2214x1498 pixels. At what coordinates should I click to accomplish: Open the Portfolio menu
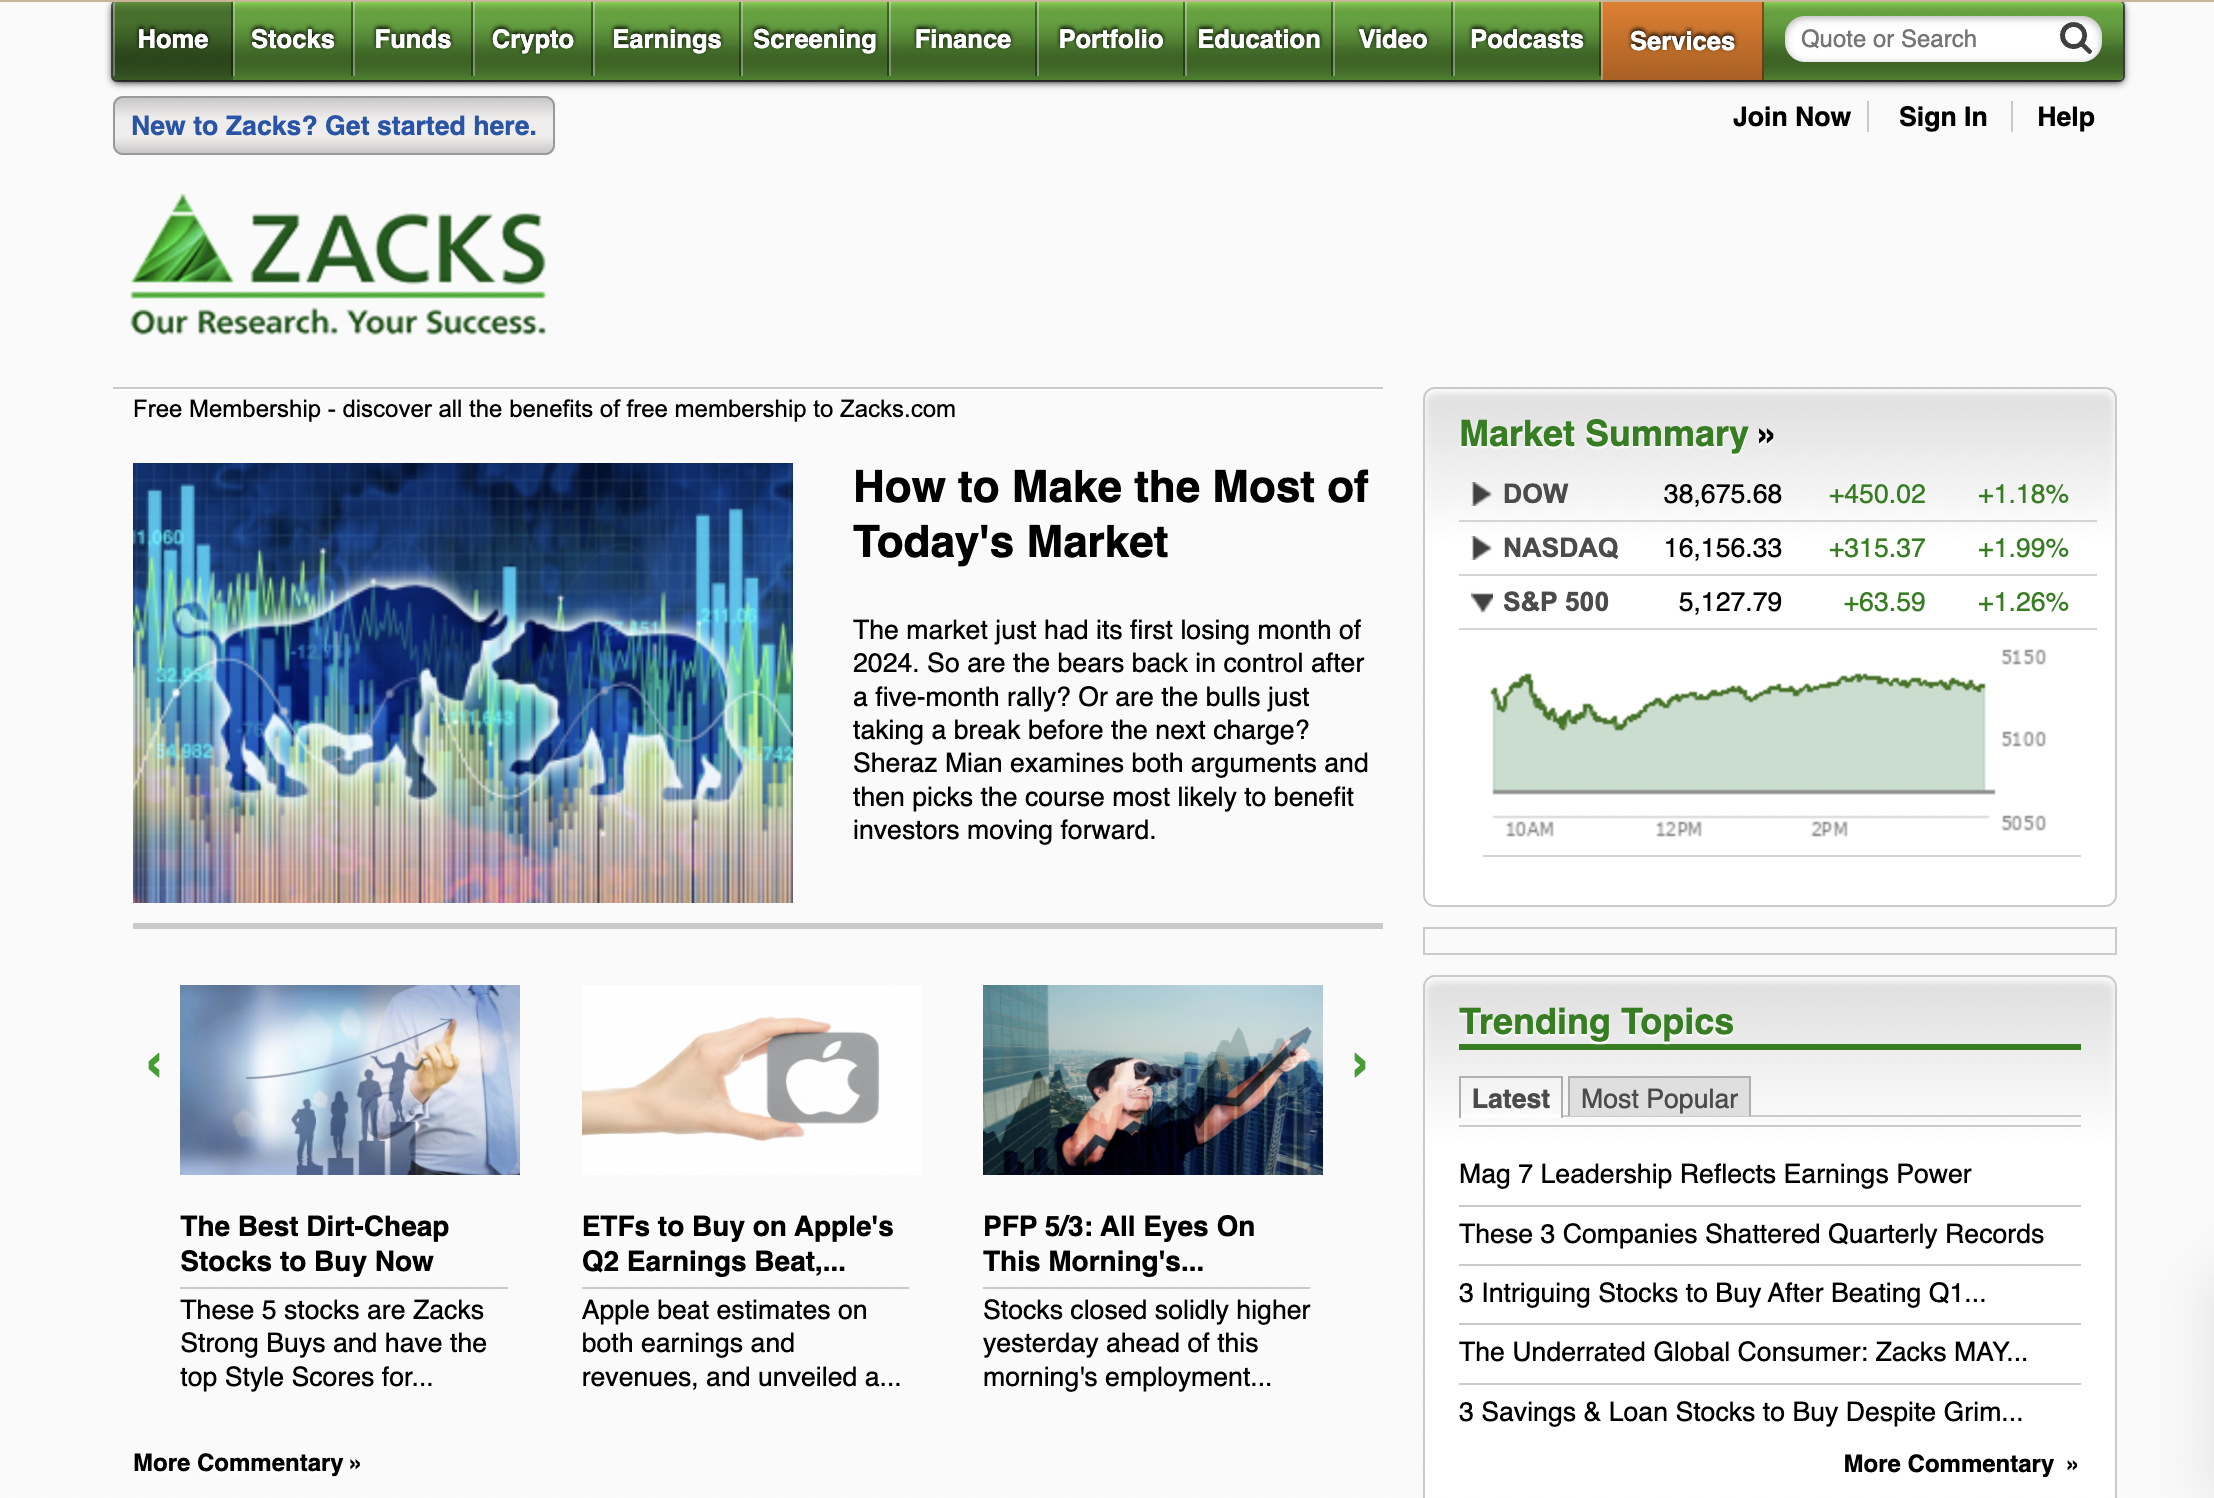point(1111,40)
